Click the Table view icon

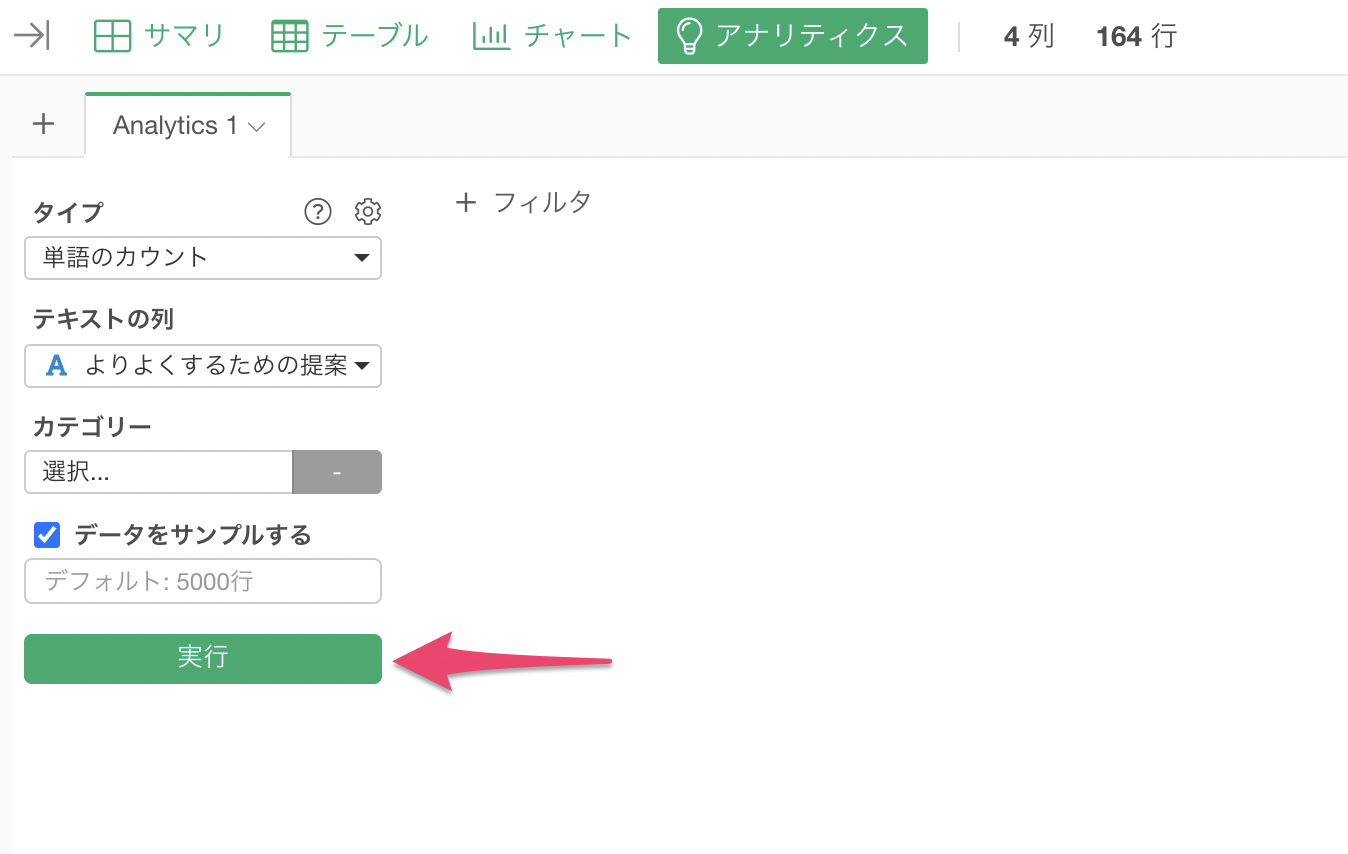[x=290, y=36]
